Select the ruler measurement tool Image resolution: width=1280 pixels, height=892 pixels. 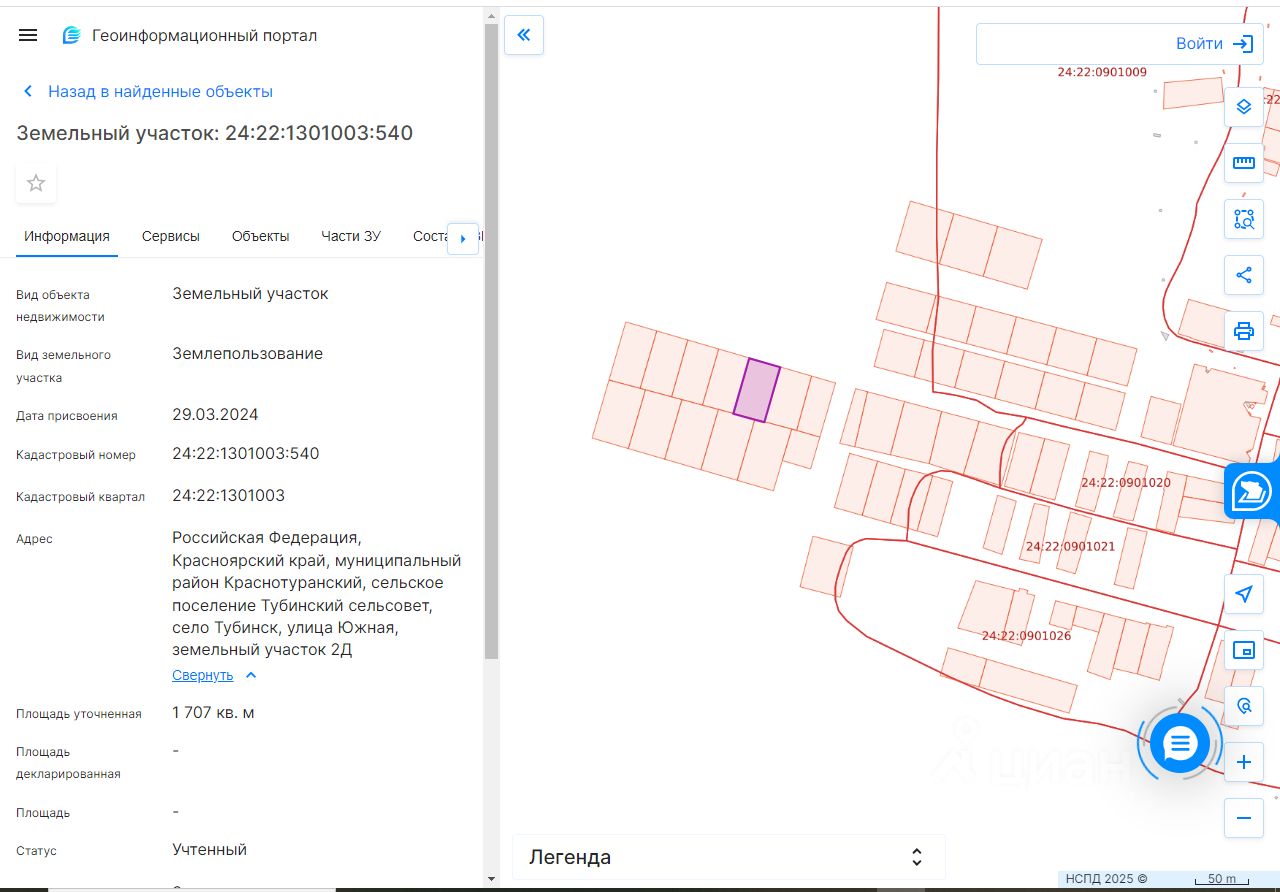[x=1244, y=162]
